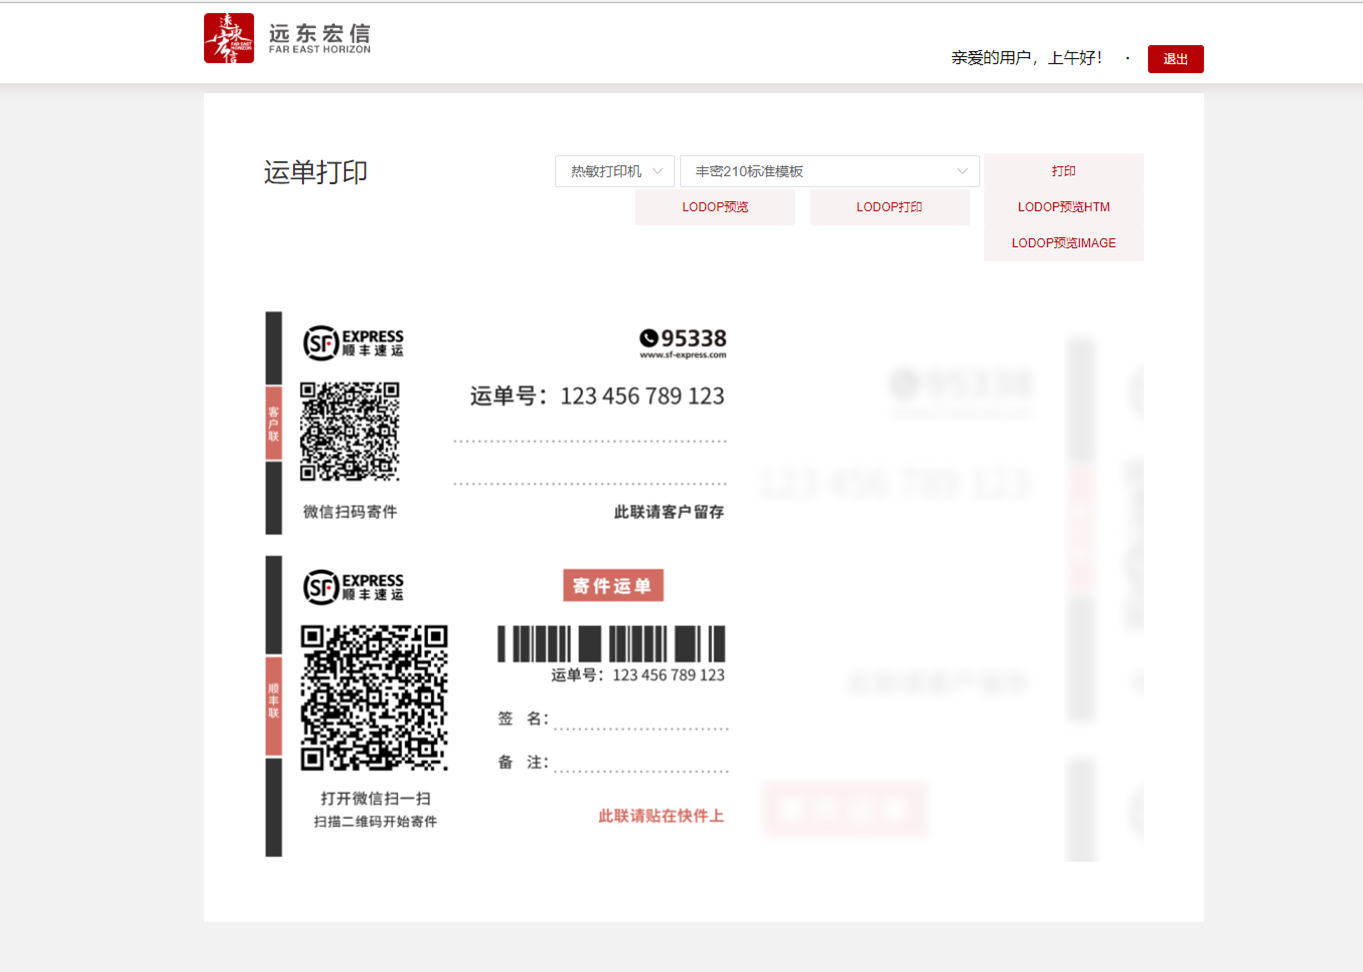Click the small QR code above 微信扫码寄件

[350, 431]
